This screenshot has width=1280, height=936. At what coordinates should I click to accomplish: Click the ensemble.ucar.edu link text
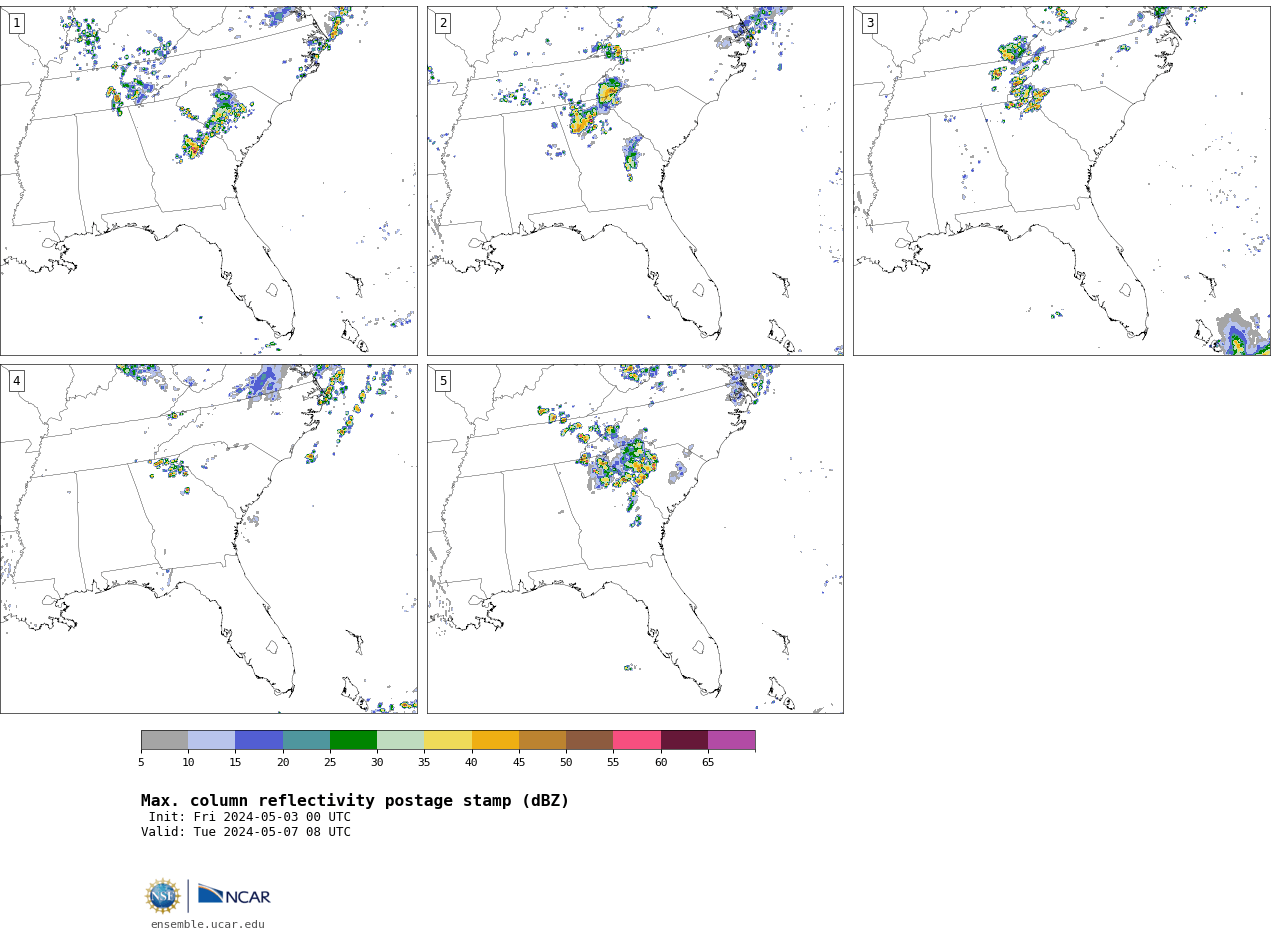[208, 924]
